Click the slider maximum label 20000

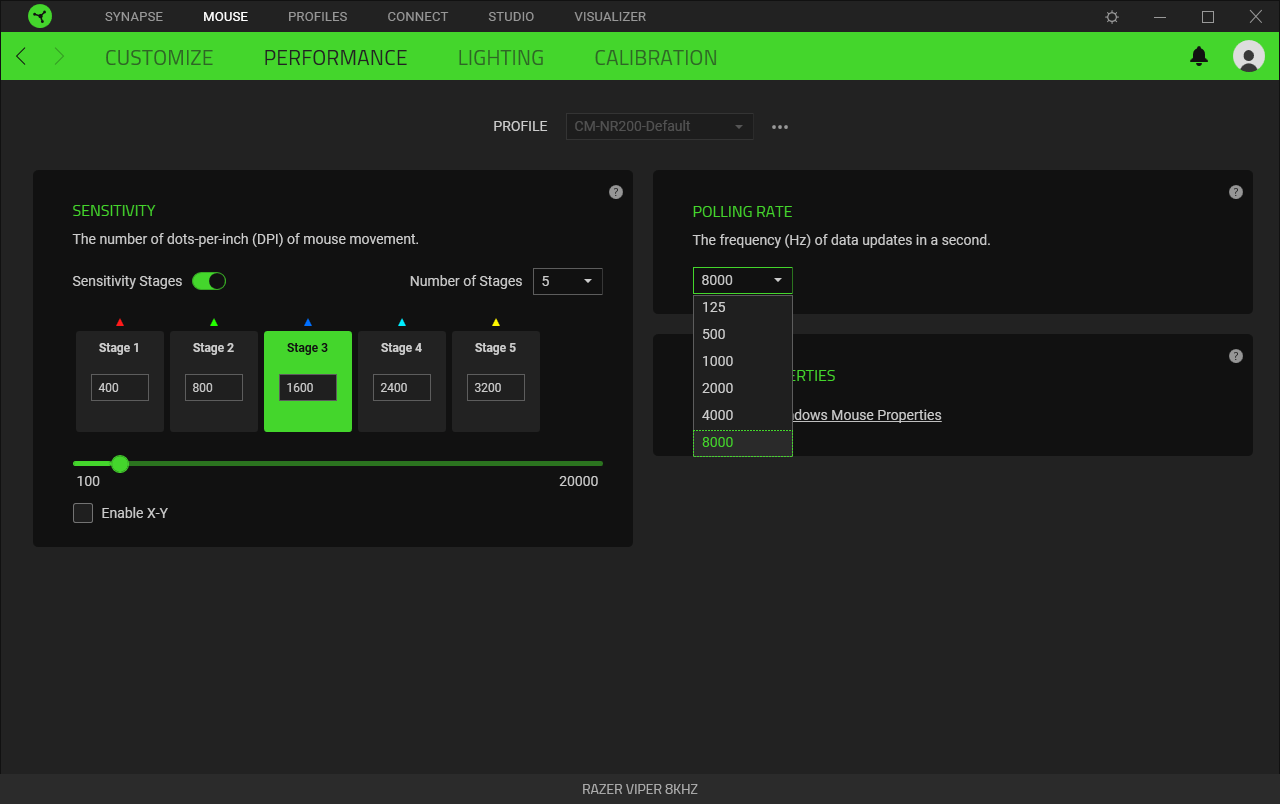pos(579,481)
